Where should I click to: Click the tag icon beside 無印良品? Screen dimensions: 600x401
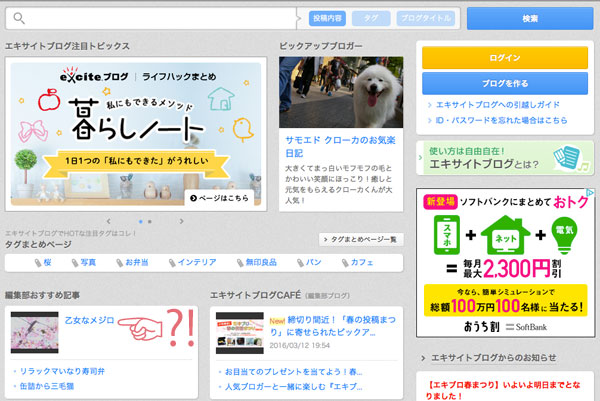coord(240,263)
